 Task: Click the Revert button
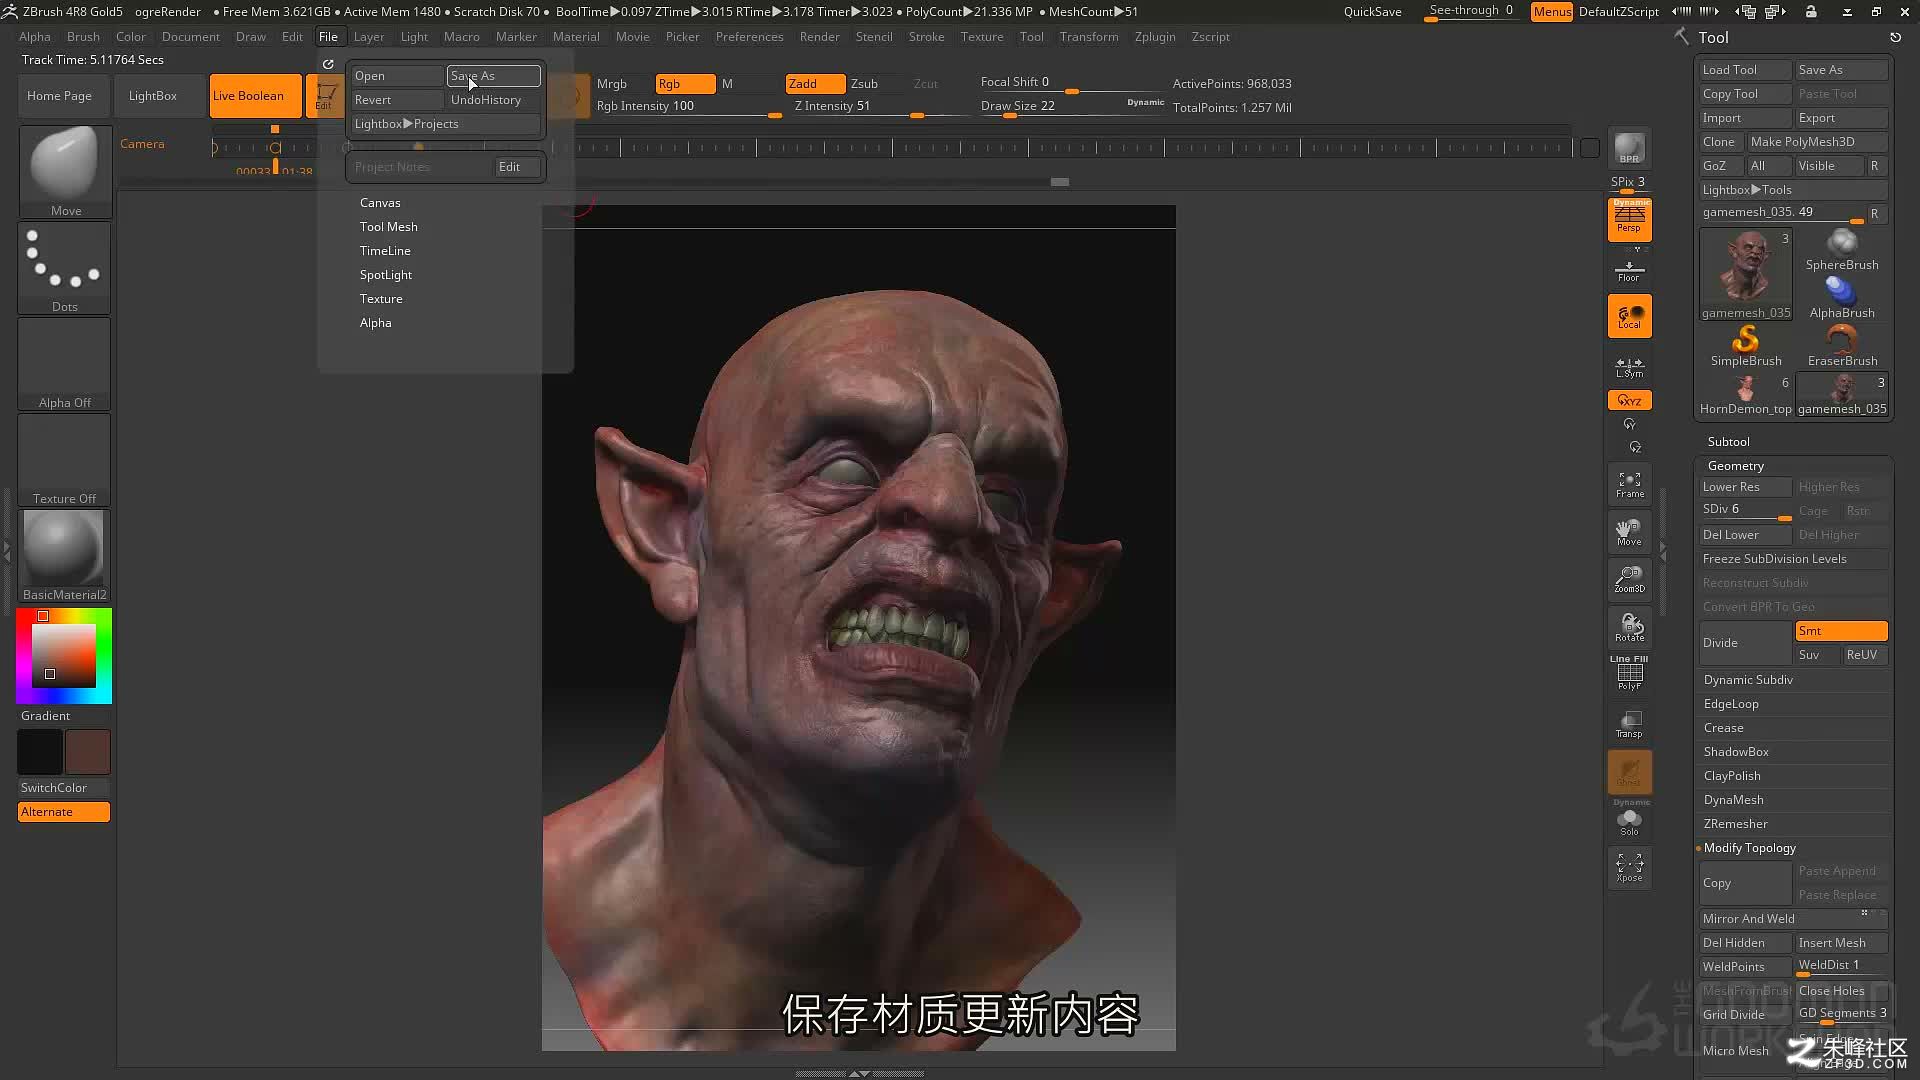tap(396, 100)
